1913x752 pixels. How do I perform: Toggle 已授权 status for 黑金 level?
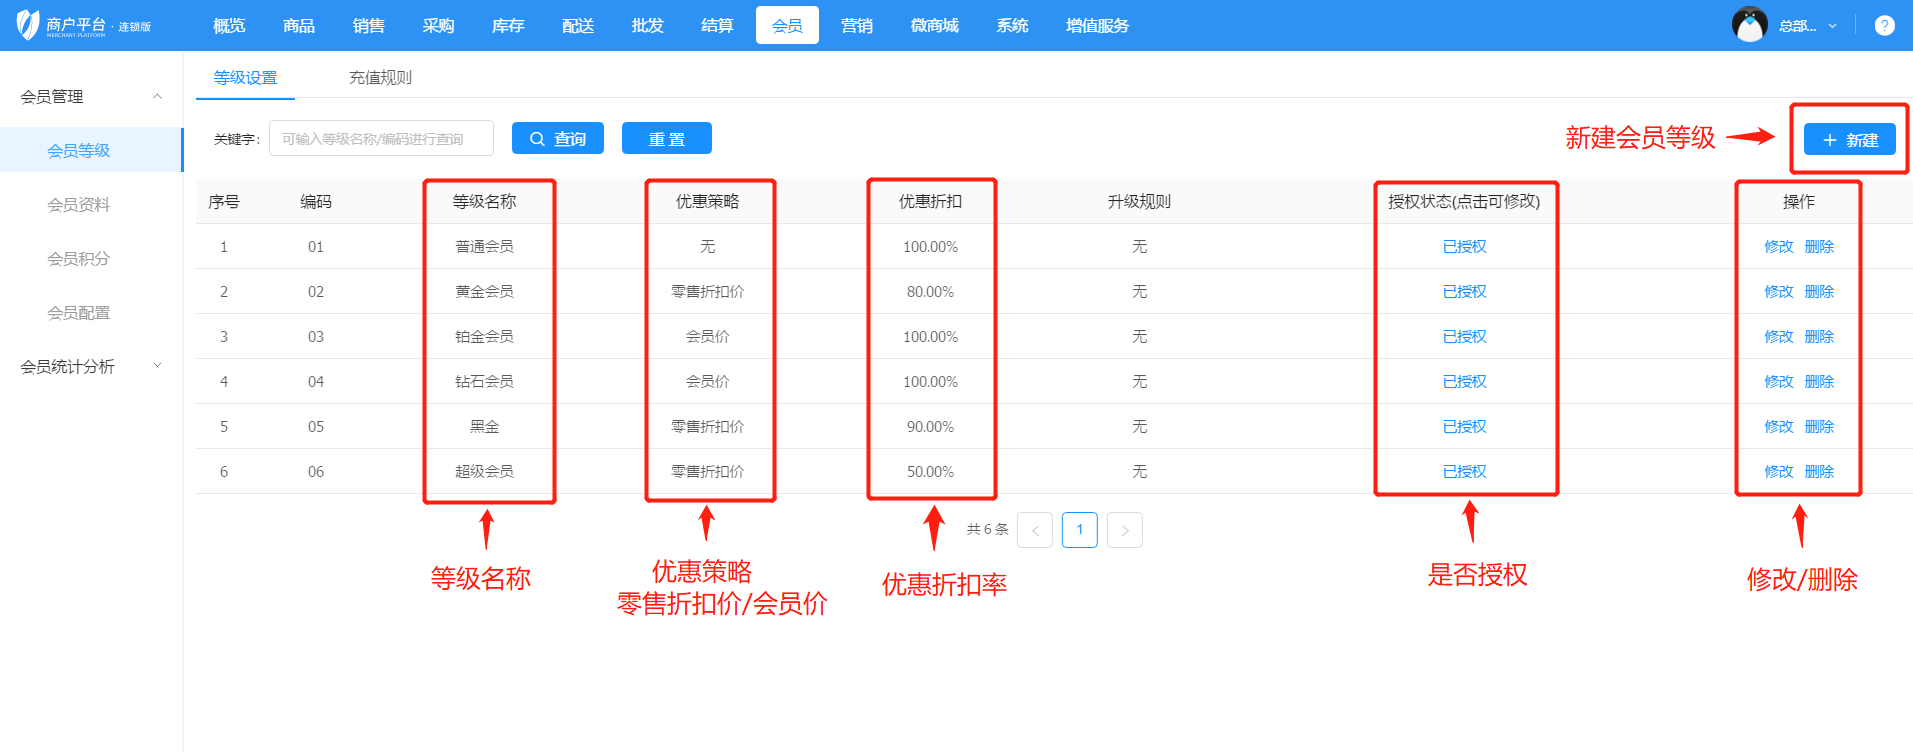click(x=1464, y=427)
